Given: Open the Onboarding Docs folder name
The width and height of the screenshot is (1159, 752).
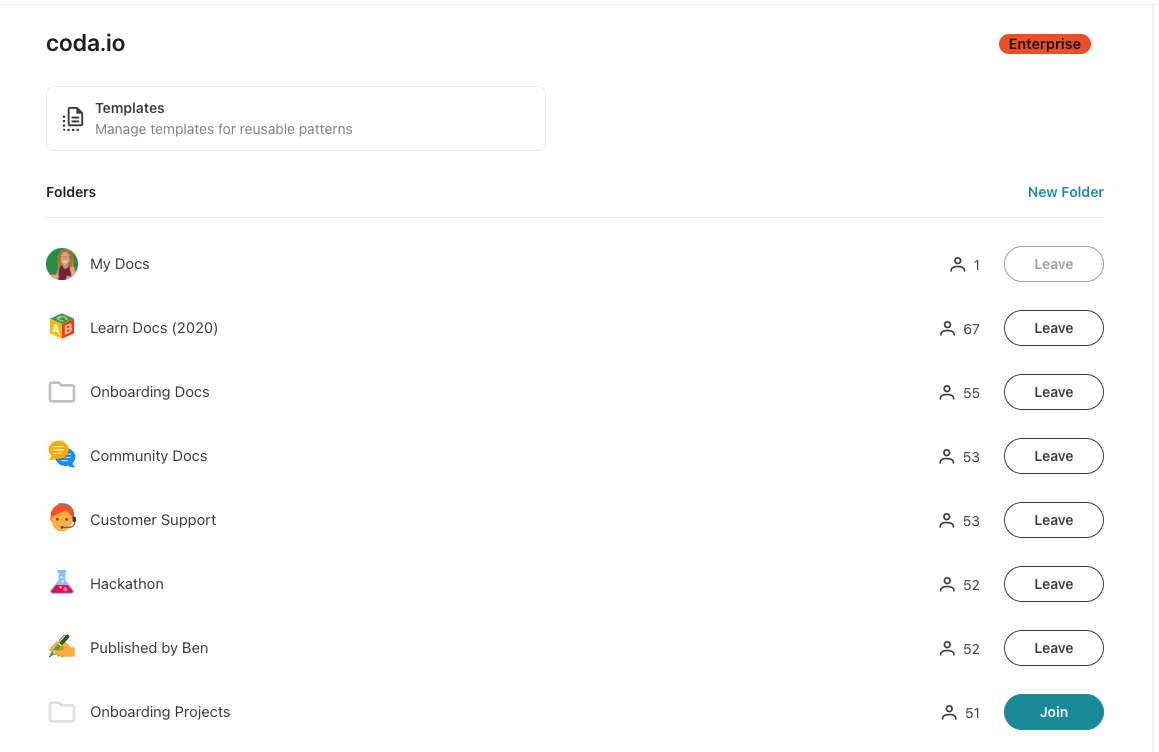Looking at the screenshot, I should pos(150,392).
